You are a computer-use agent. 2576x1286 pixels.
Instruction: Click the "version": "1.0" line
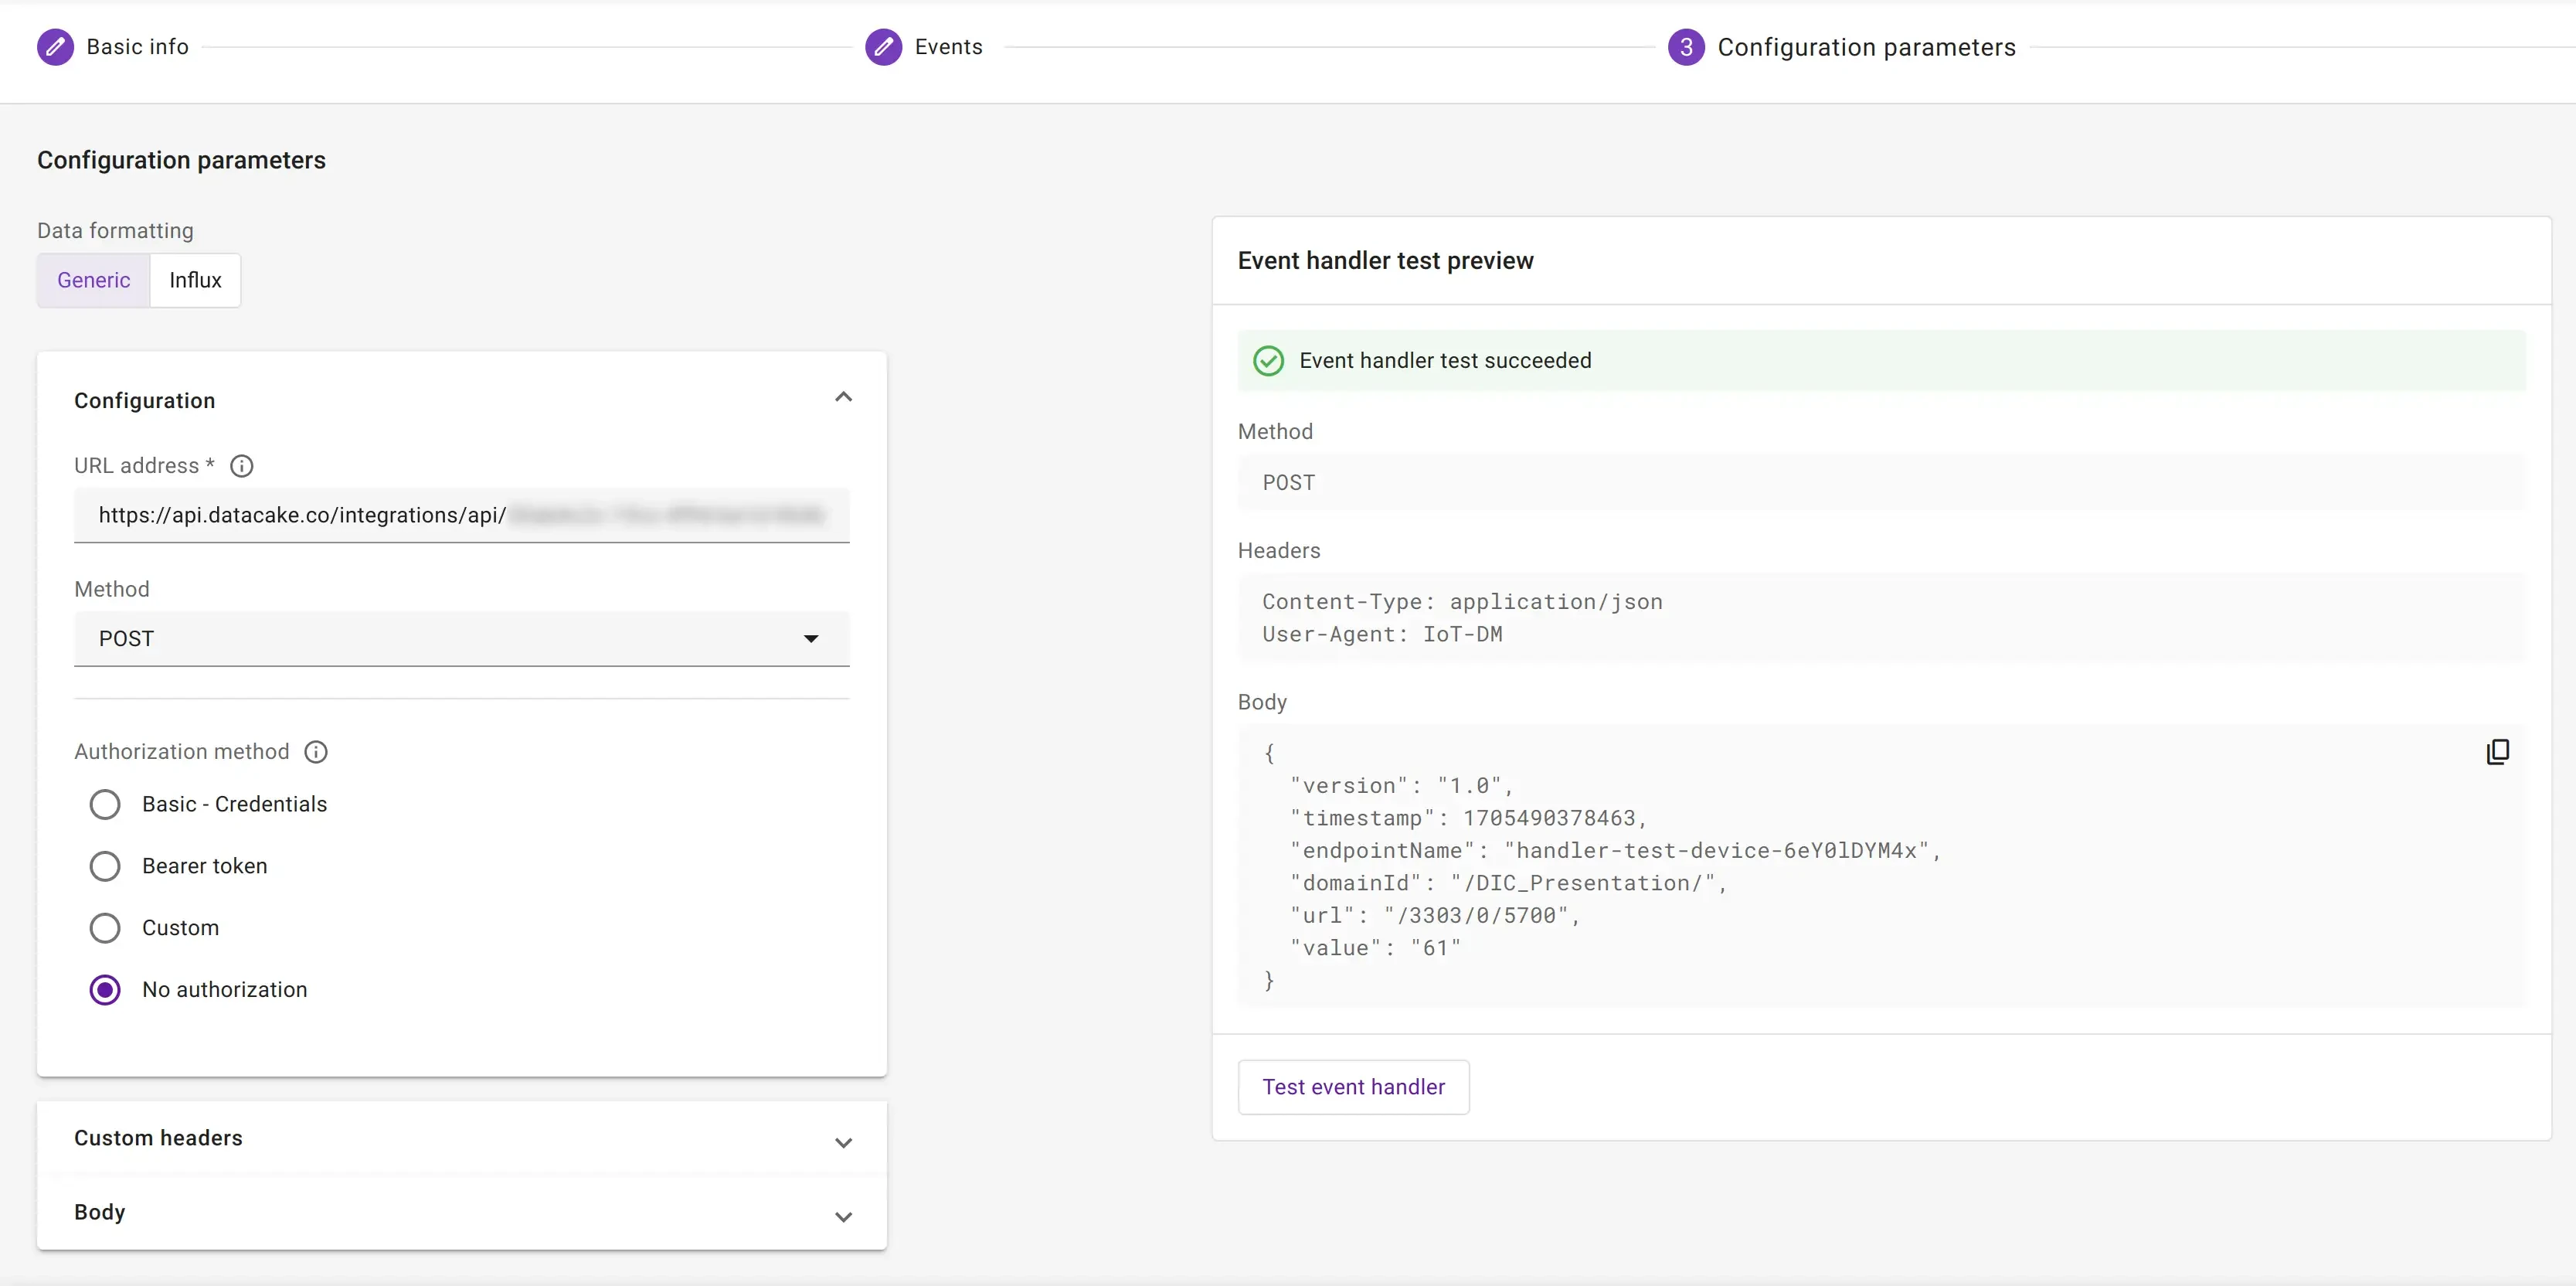coord(1401,786)
